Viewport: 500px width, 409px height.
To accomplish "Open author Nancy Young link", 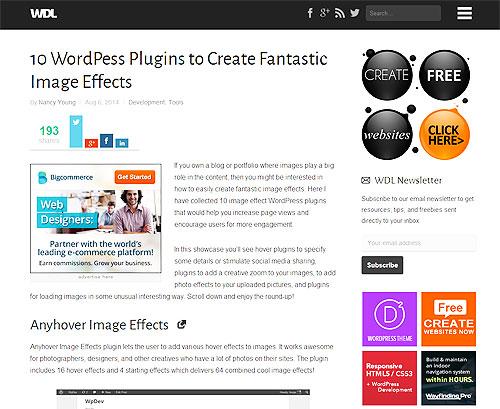I will tap(57, 102).
